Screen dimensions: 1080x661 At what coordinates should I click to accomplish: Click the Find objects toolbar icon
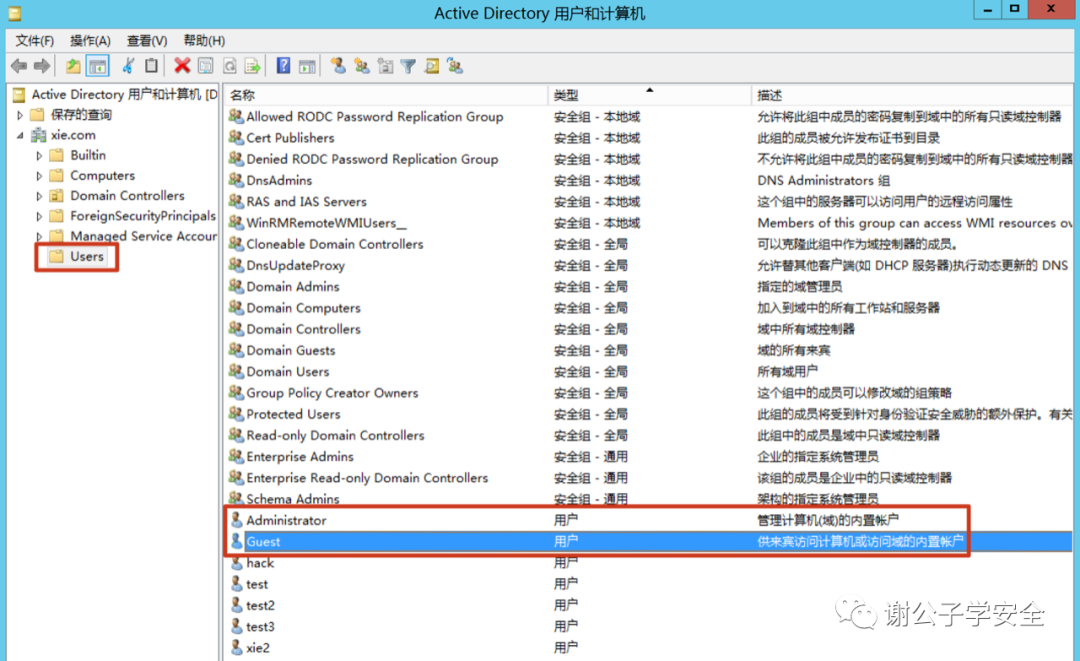(x=432, y=66)
